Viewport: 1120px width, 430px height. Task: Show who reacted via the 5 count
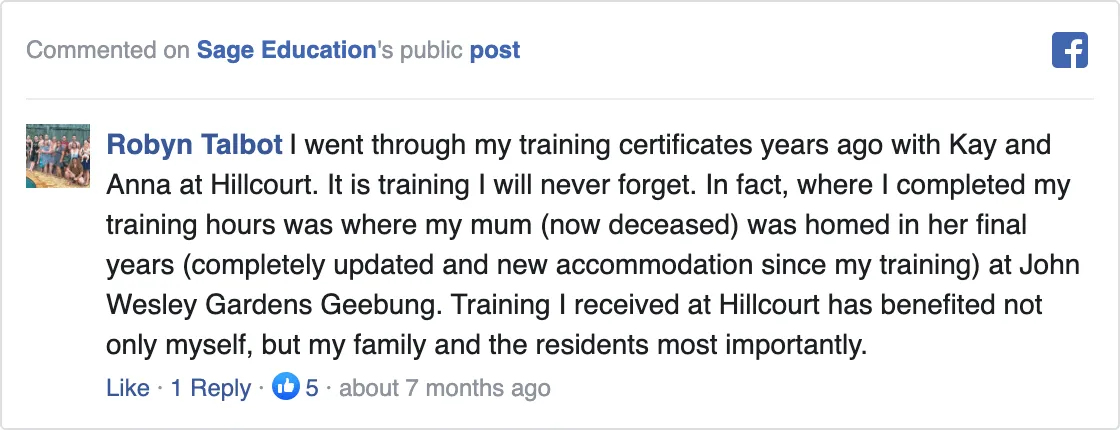tap(312, 388)
